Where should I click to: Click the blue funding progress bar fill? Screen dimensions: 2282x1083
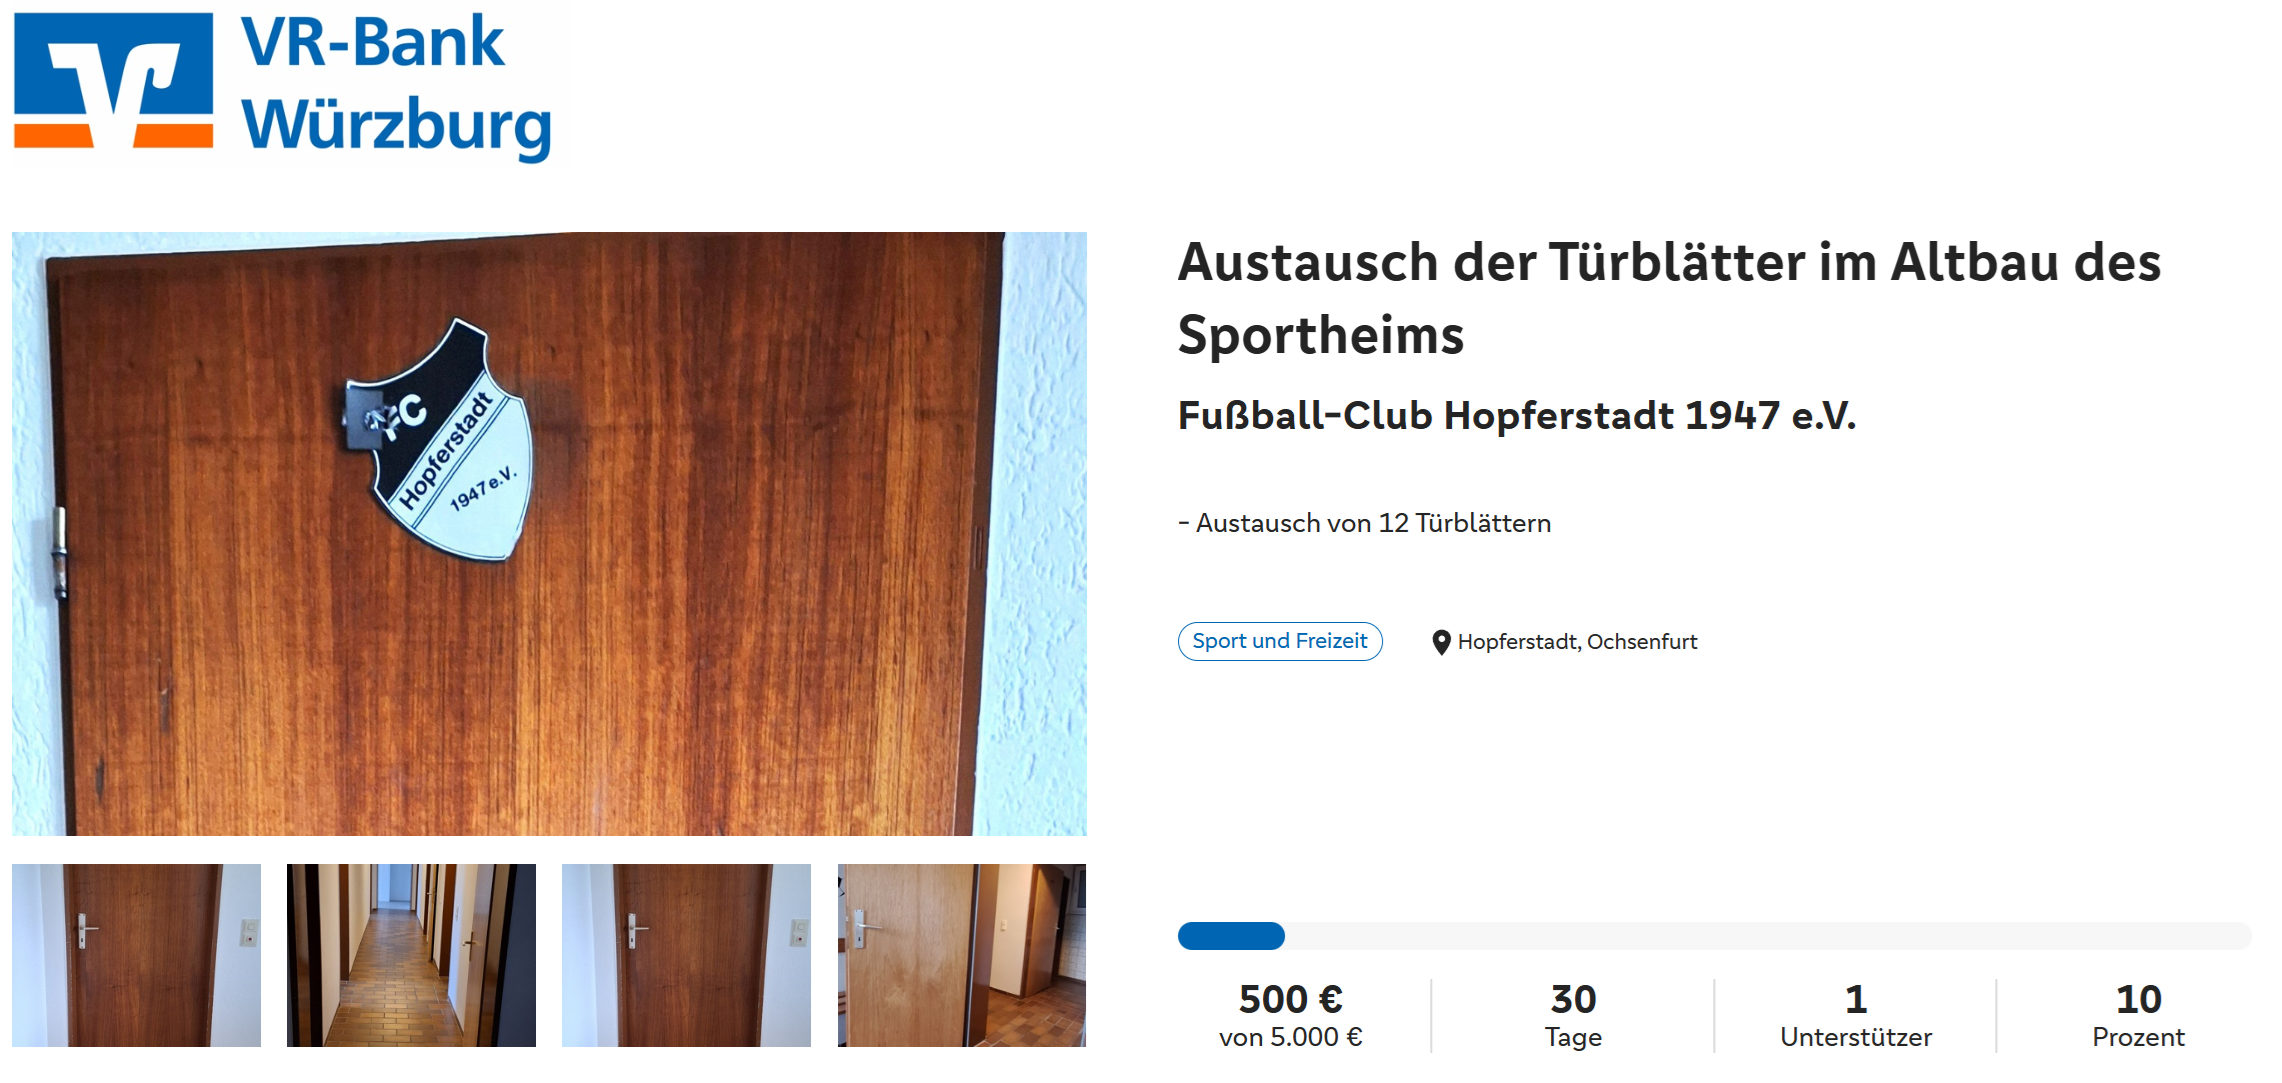pos(1231,936)
